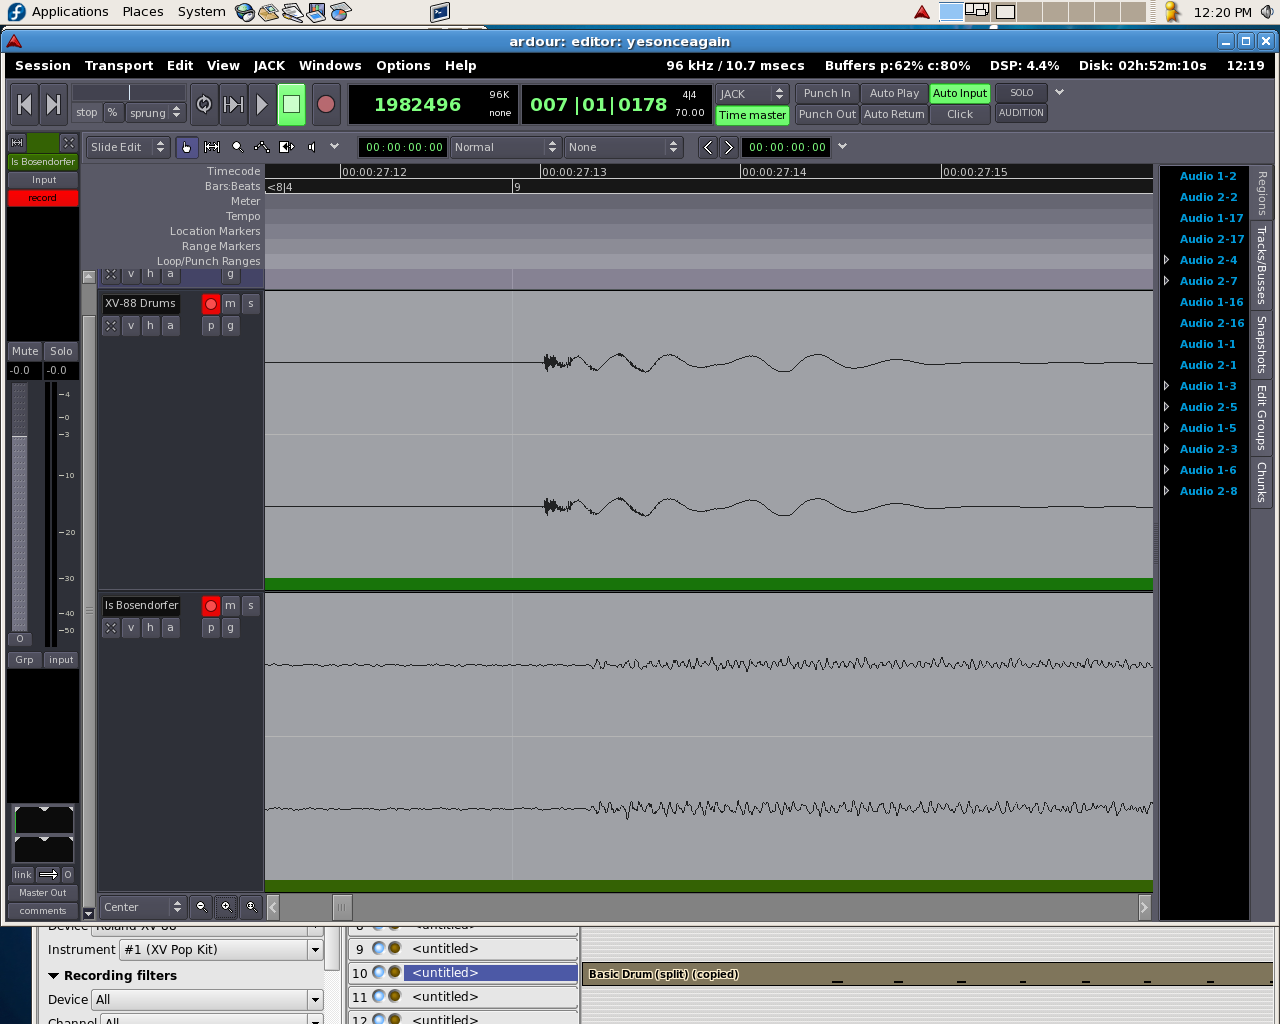
Task: Select the zoom magnifier mouse tool
Action: (x=237, y=147)
